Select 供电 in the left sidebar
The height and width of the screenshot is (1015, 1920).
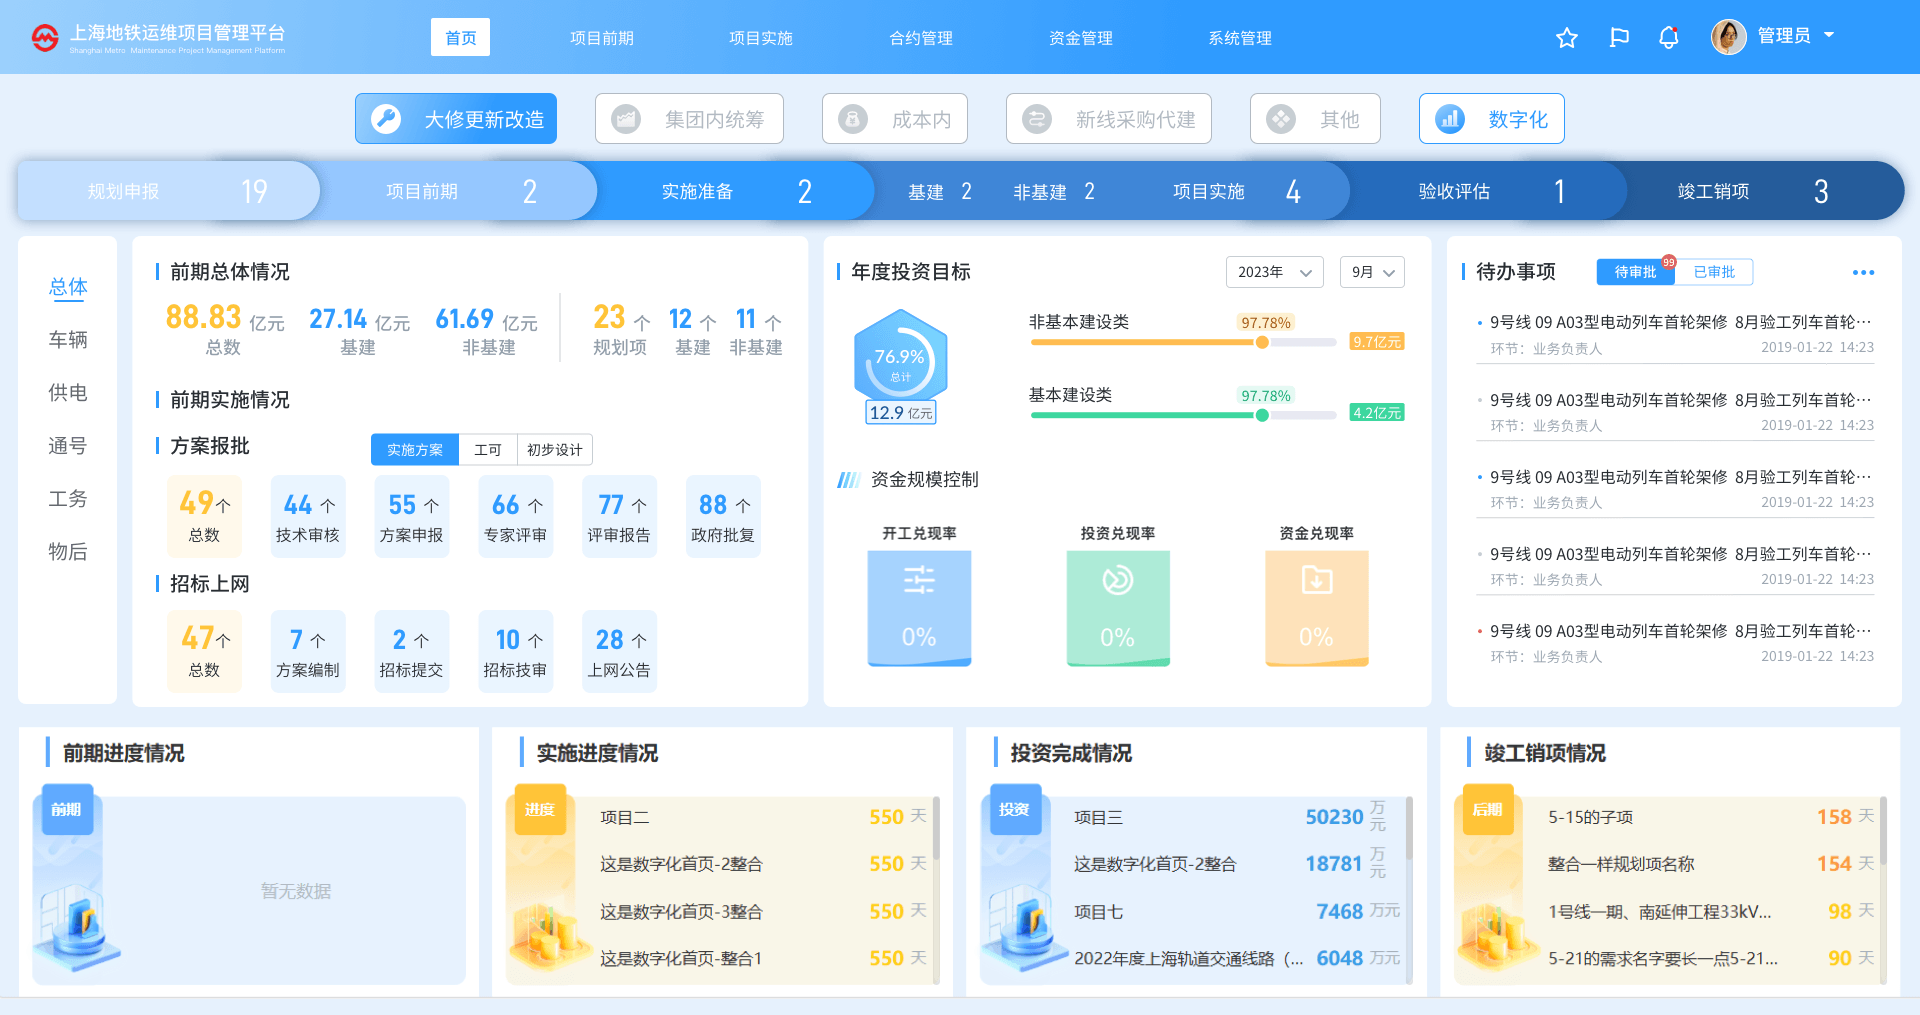[68, 393]
